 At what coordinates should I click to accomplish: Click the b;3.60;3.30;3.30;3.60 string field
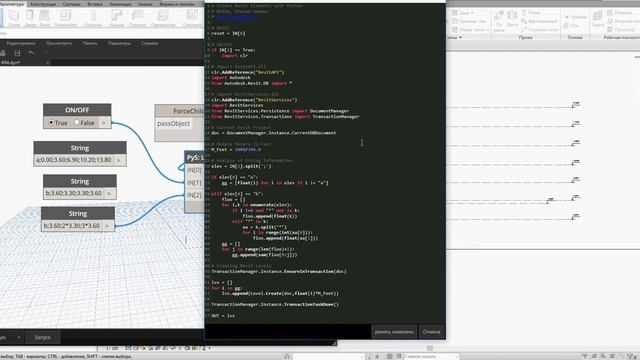click(73, 193)
